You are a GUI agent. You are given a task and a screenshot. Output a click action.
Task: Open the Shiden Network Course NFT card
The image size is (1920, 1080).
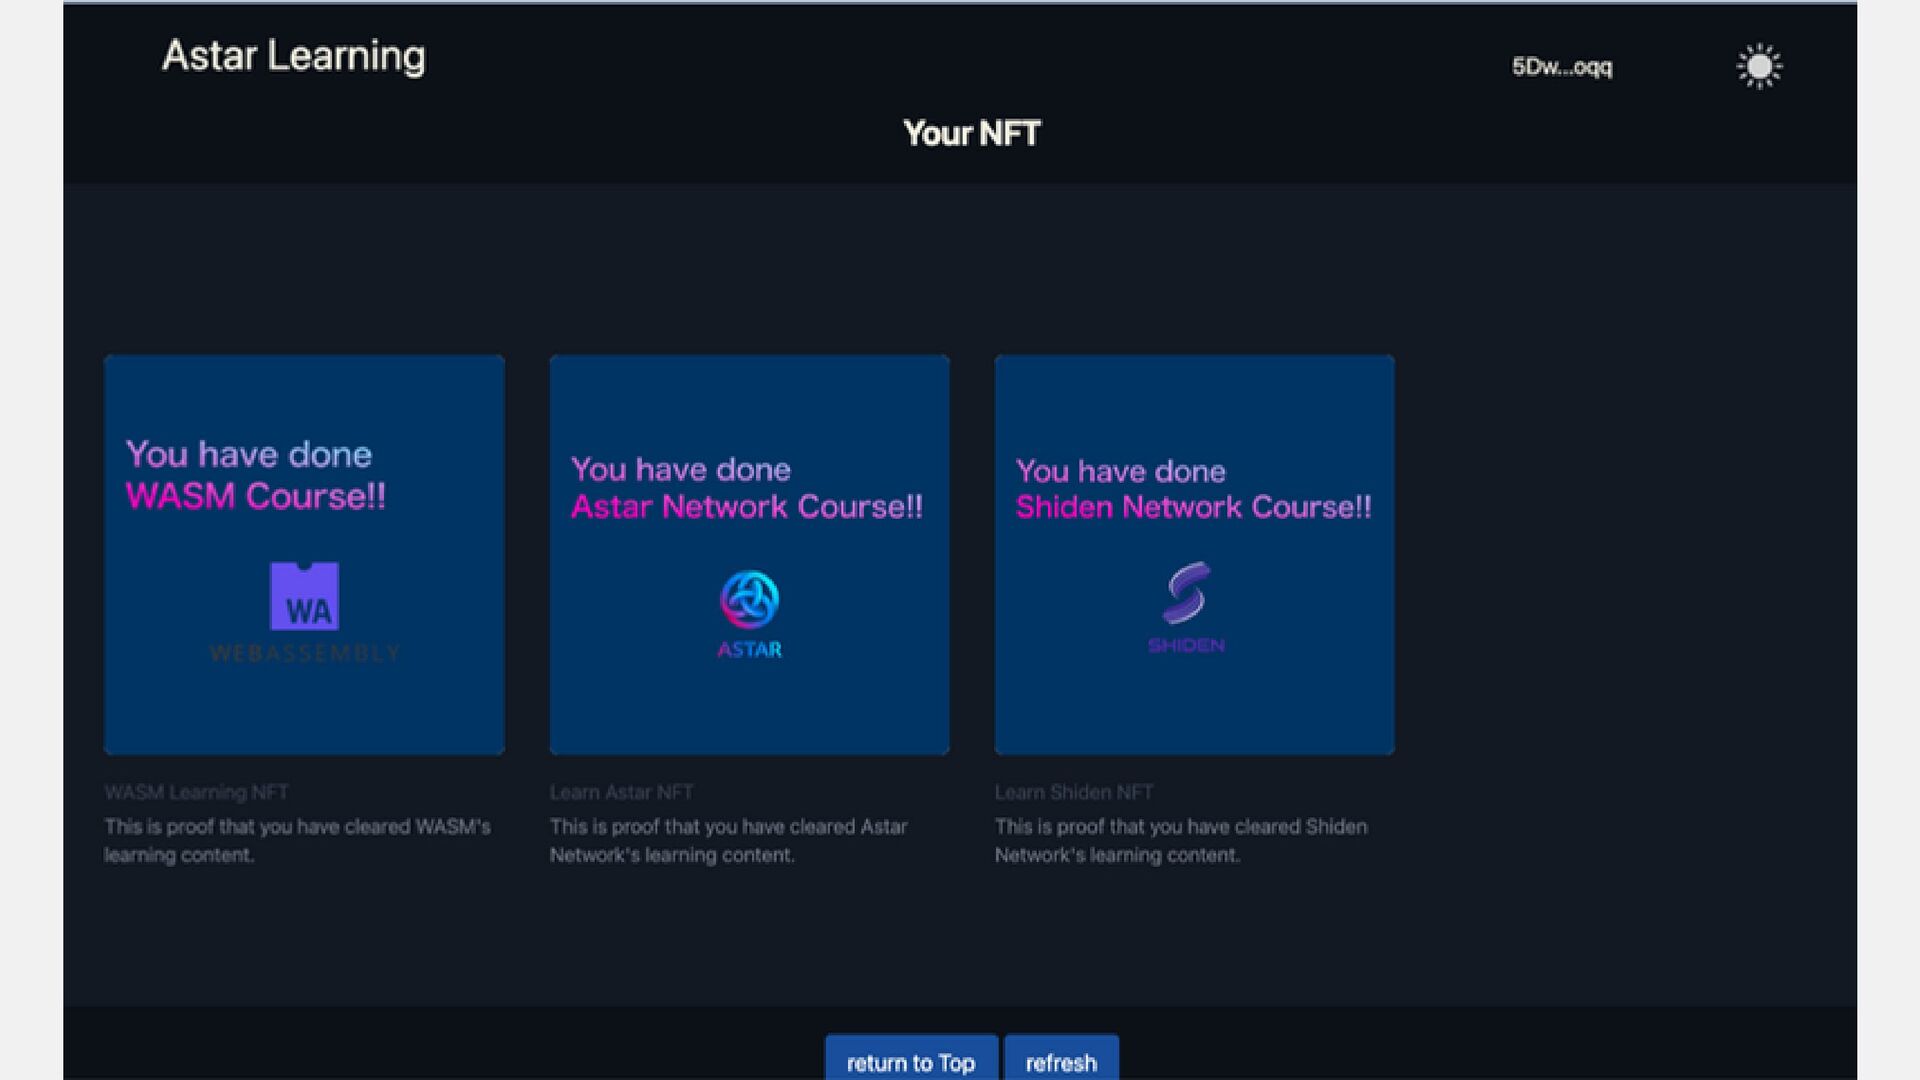(x=1194, y=555)
